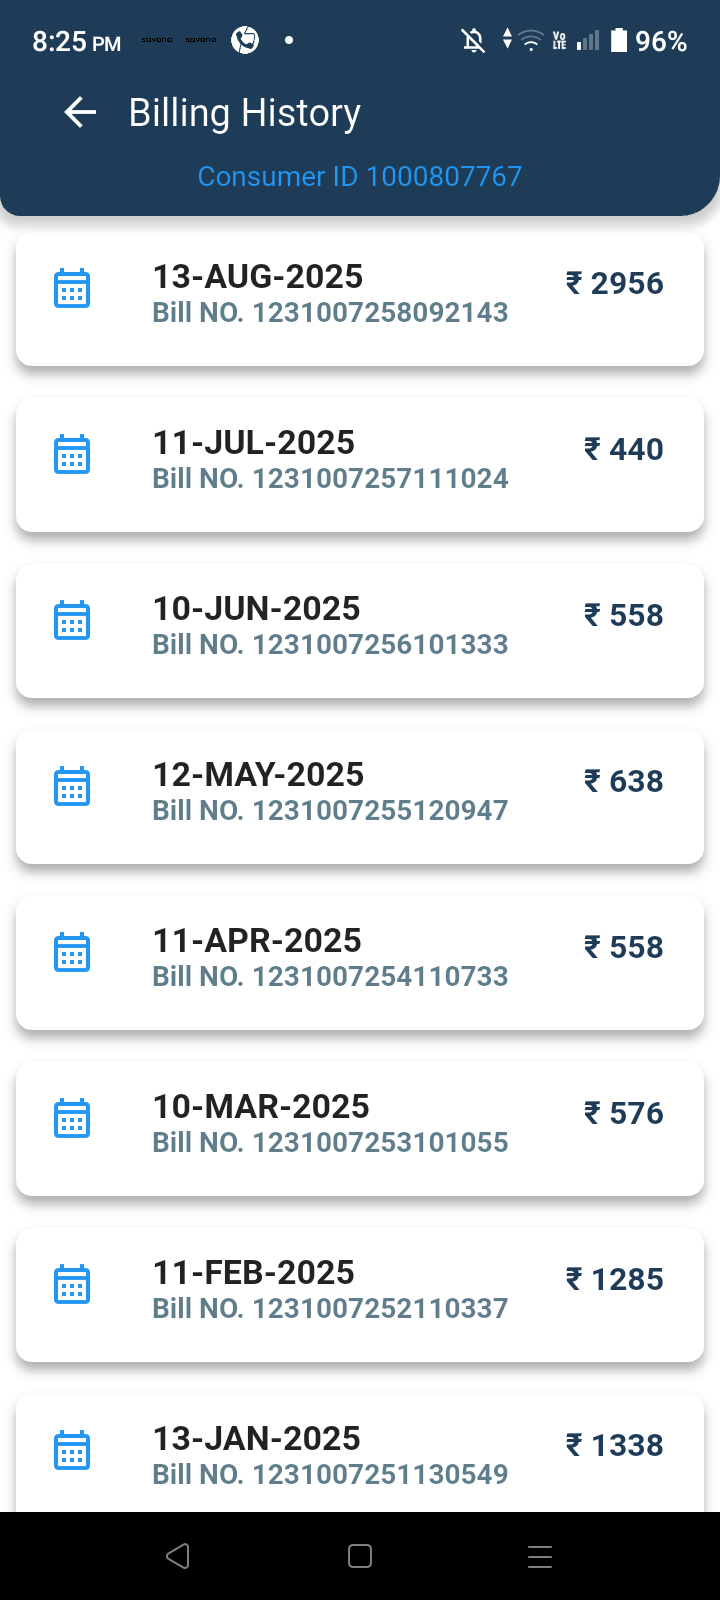View bill number 1231007256101333

[330, 645]
